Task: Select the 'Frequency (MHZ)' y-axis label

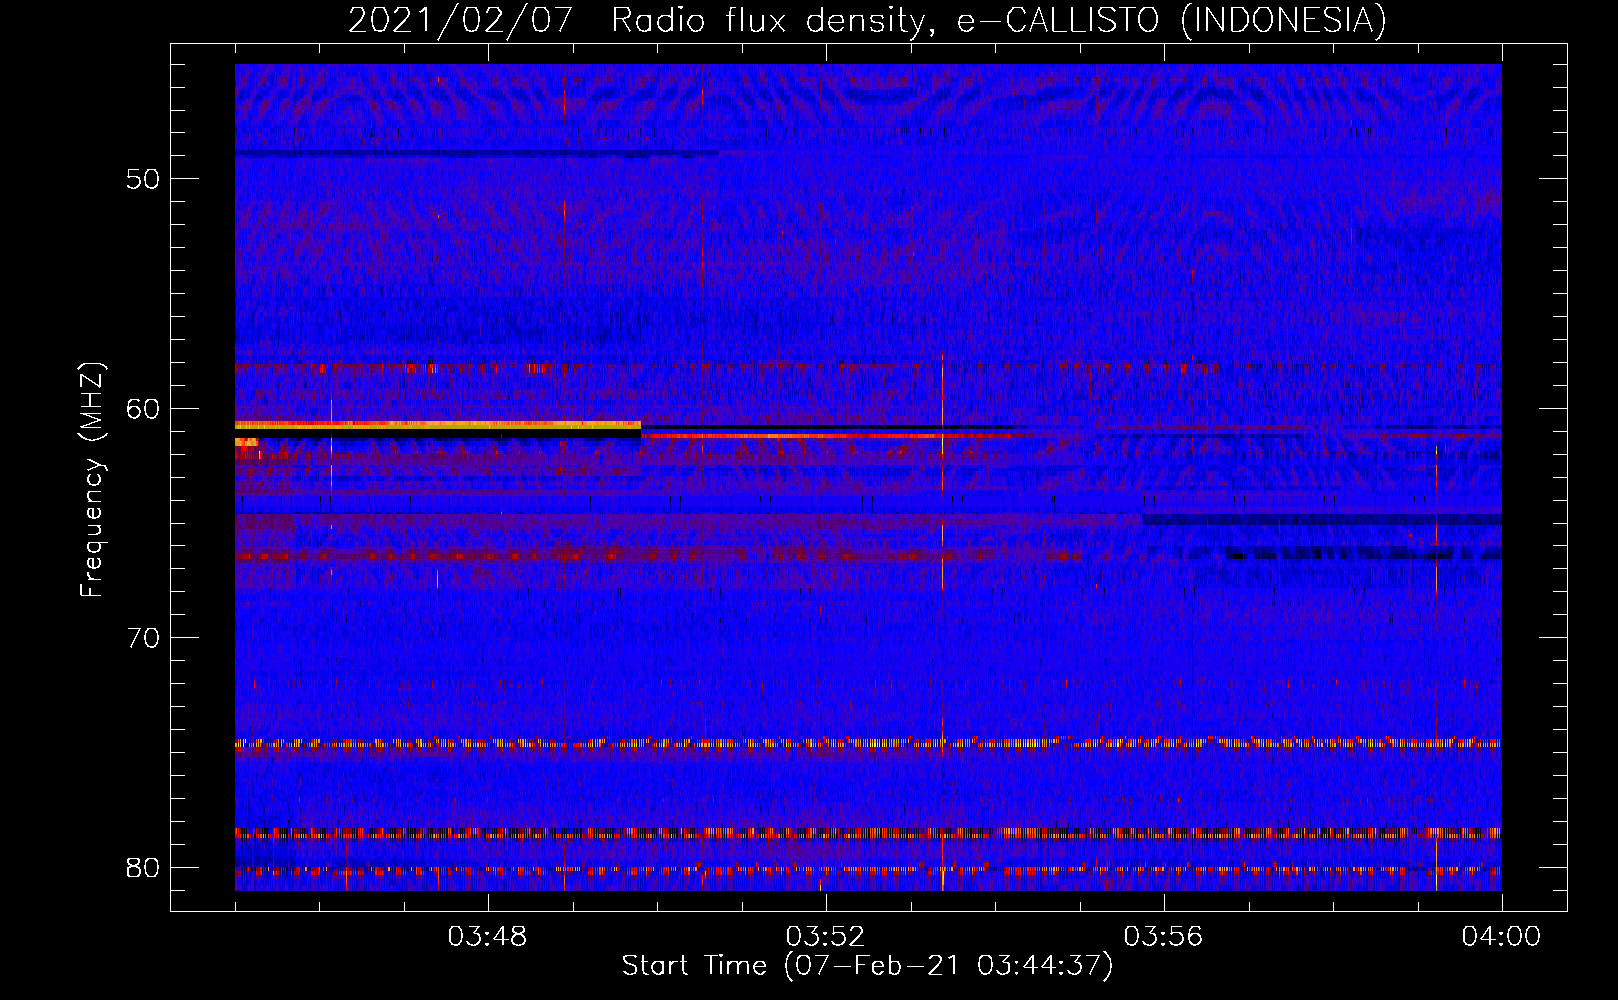Action: click(92, 480)
